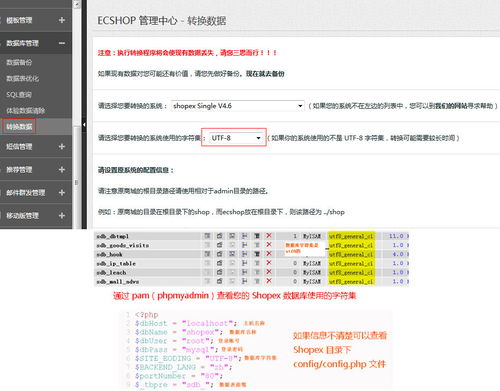Click red Drop icon for sdb_goods_visits
Screen dimensions: 500x391
(269, 245)
